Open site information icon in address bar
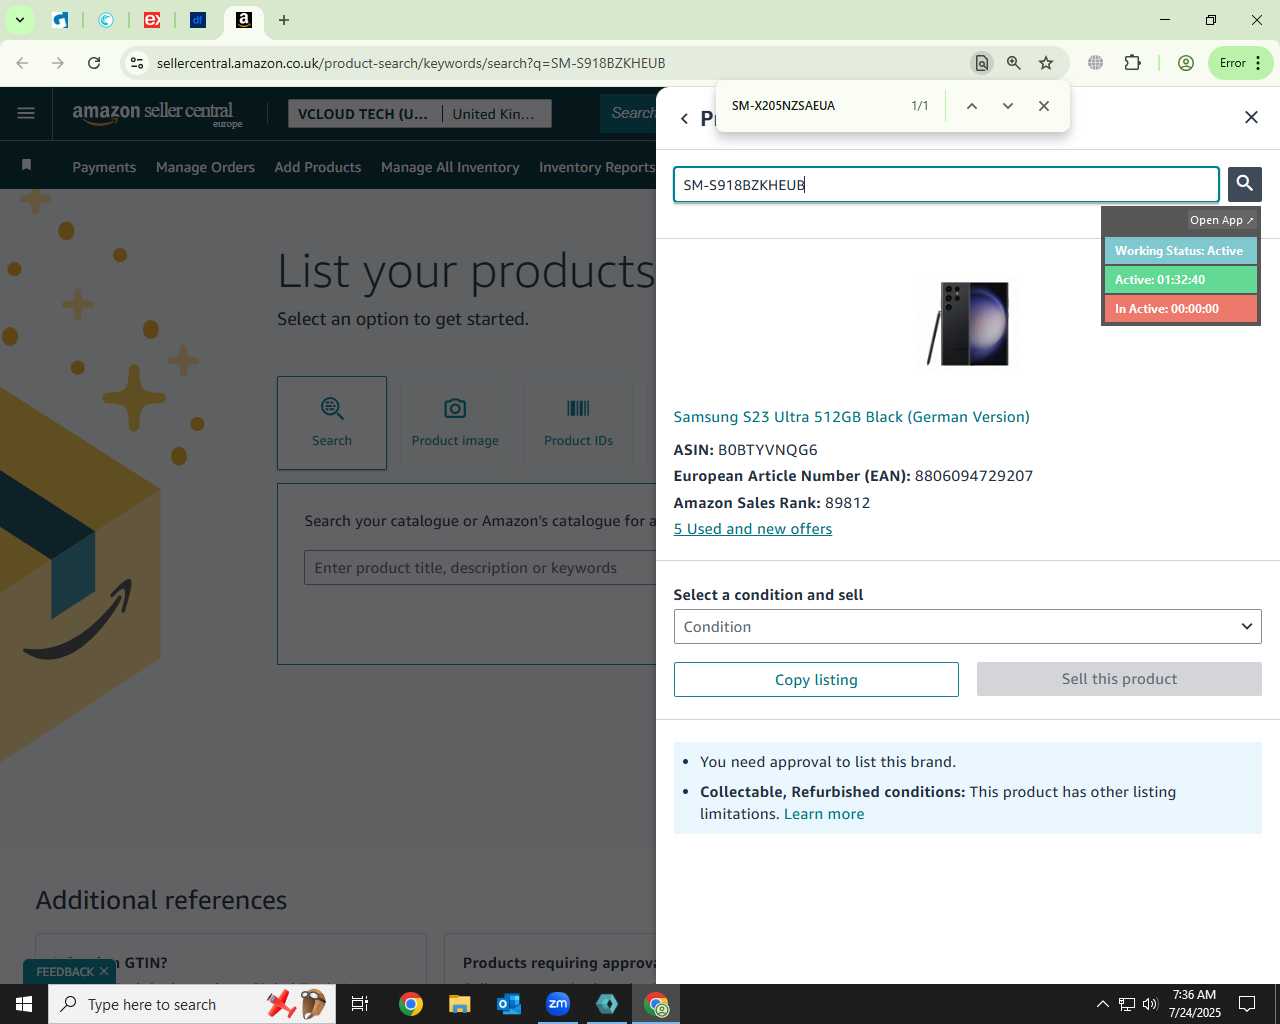This screenshot has height=1024, width=1280. (x=137, y=63)
